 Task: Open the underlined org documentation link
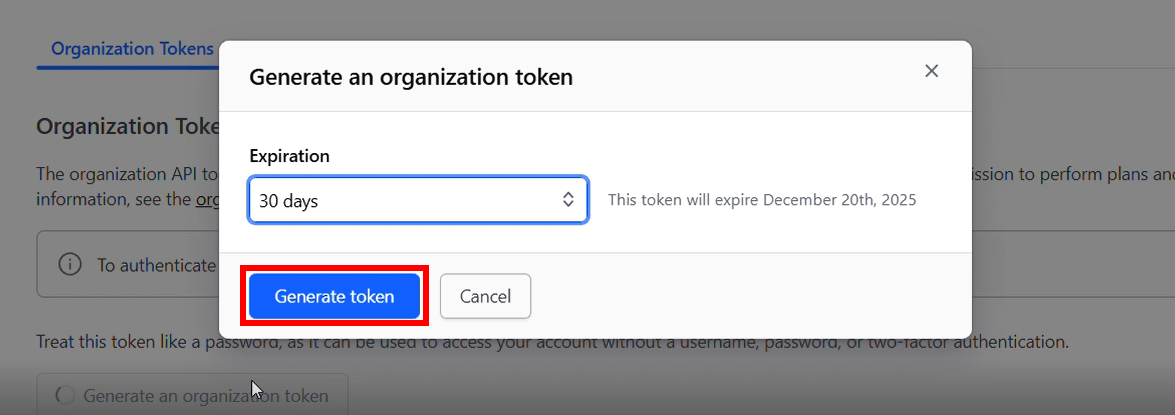pos(207,200)
